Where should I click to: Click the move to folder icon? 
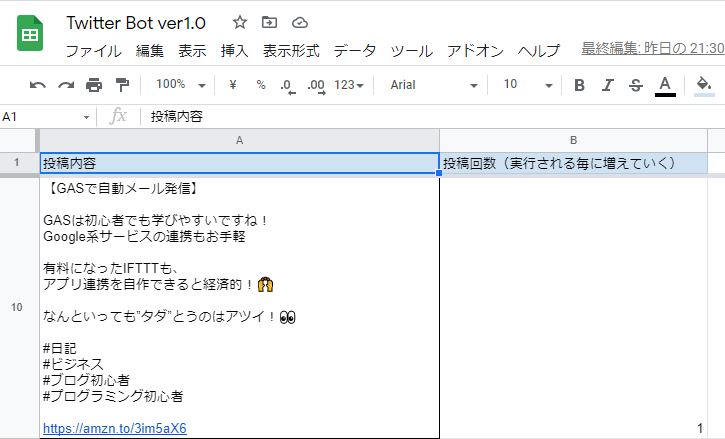pos(269,22)
